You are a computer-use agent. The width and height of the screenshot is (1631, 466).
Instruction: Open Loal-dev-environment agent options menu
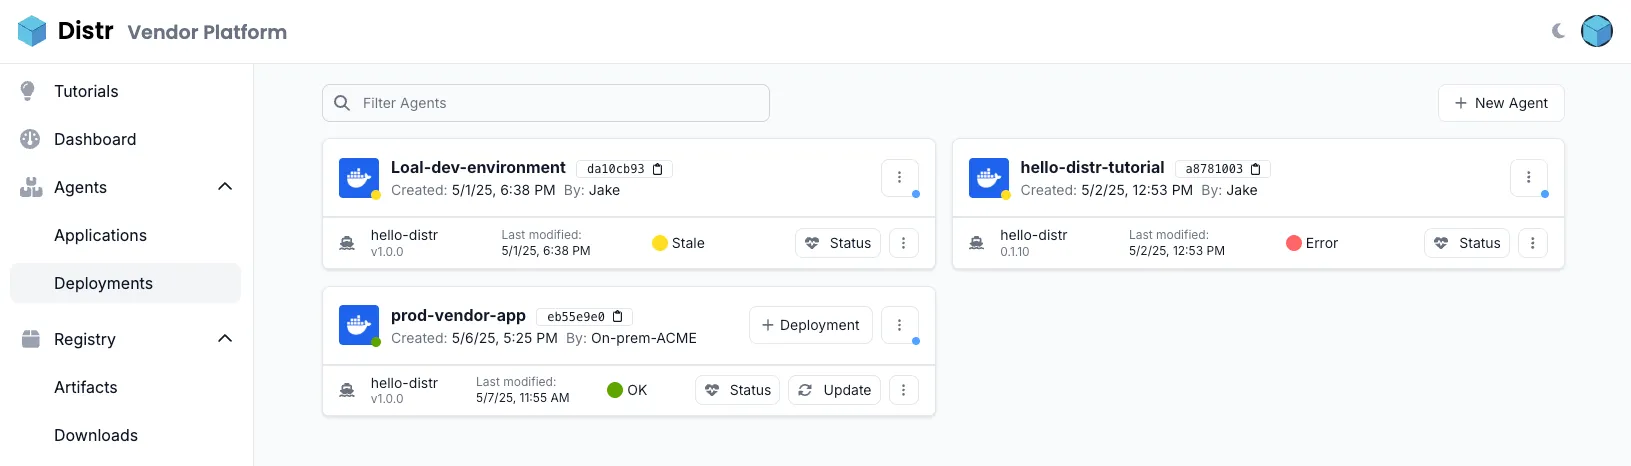[x=900, y=177]
